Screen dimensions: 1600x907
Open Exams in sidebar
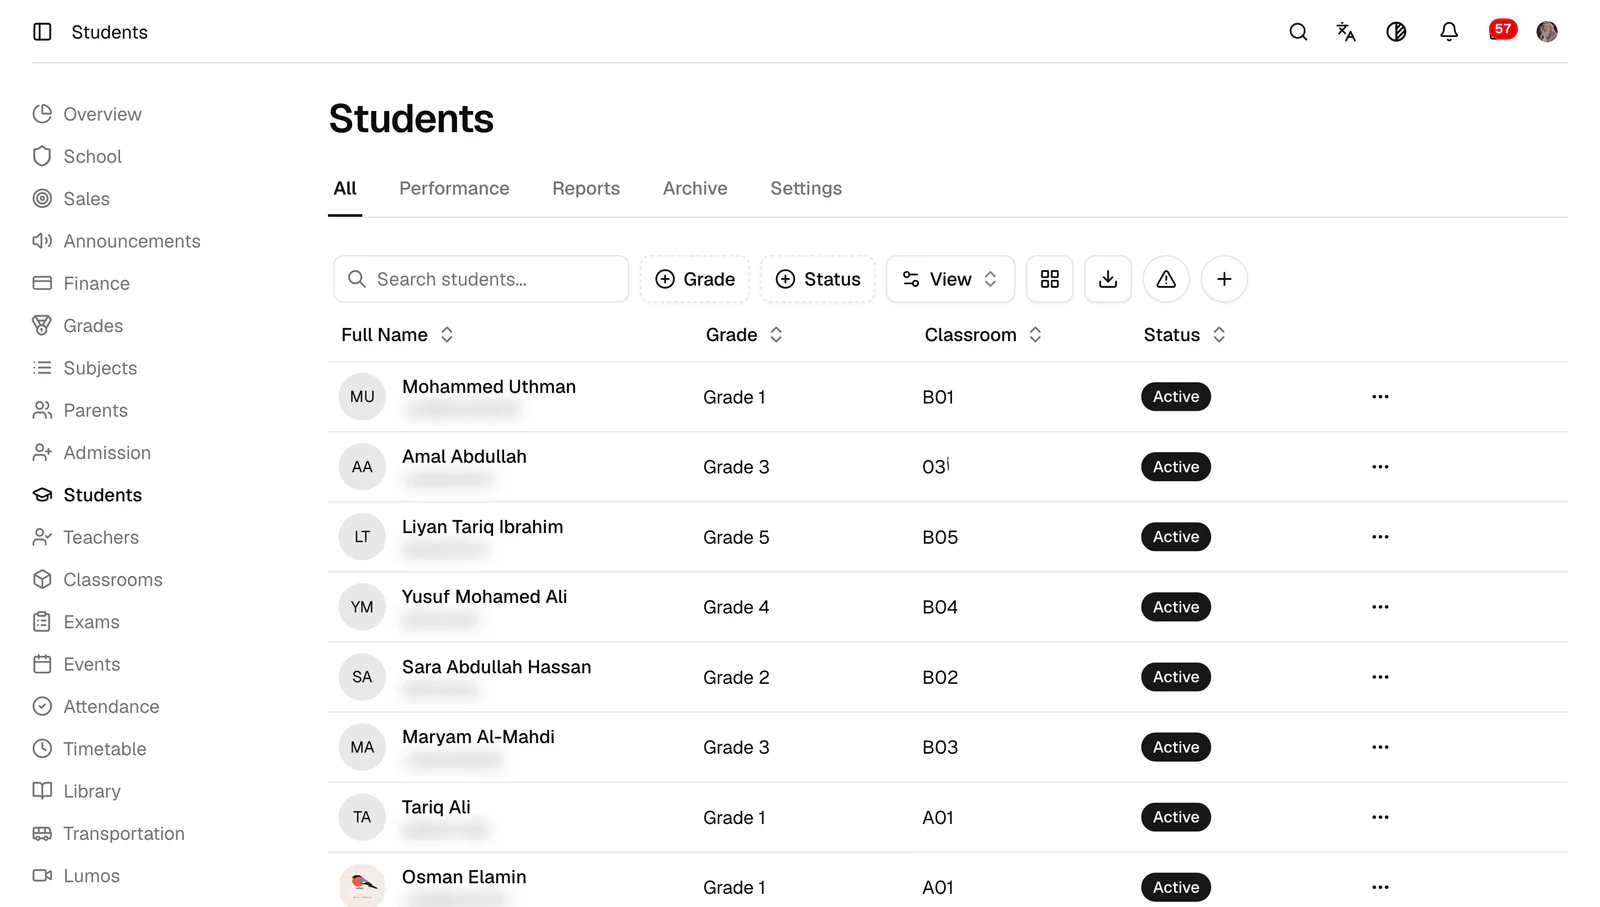[76, 622]
